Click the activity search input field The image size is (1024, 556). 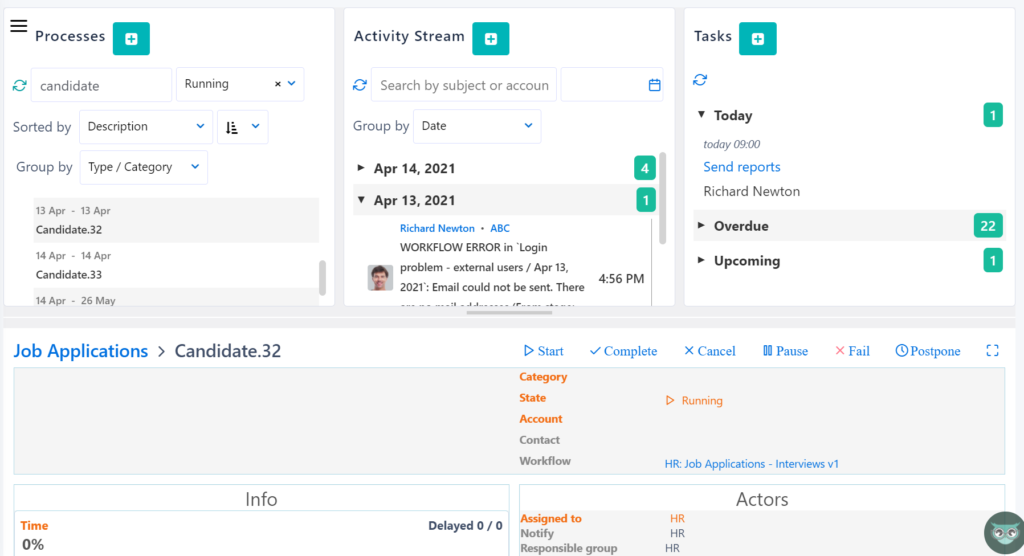click(463, 86)
